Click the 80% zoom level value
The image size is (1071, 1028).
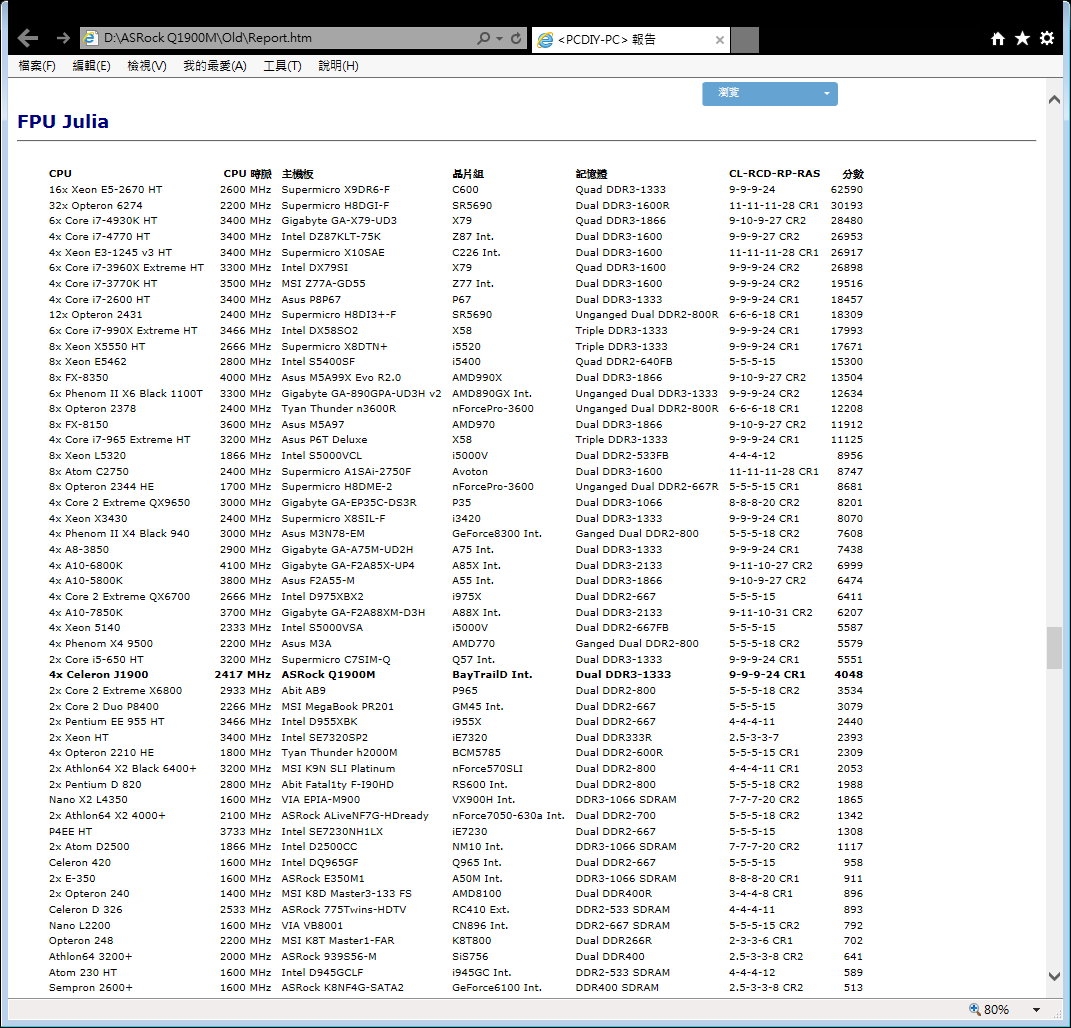(997, 1010)
